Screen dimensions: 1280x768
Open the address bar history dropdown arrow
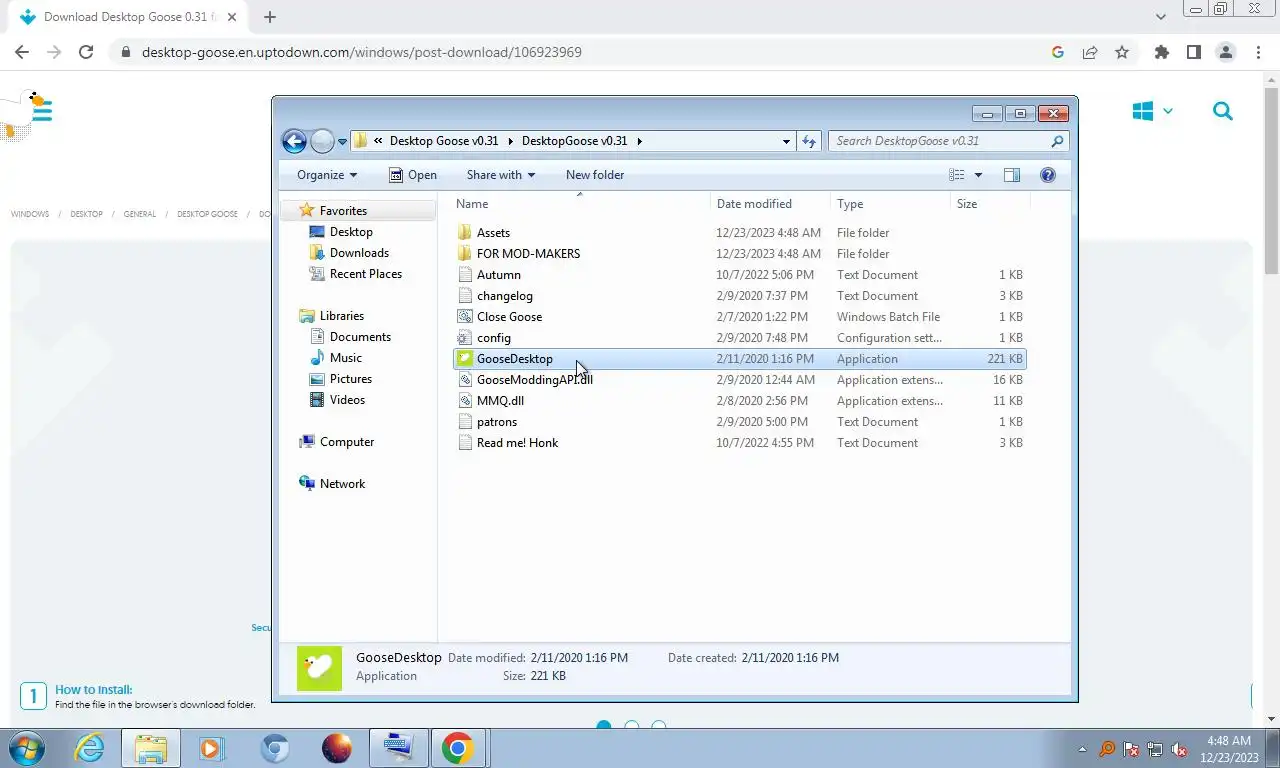(786, 141)
